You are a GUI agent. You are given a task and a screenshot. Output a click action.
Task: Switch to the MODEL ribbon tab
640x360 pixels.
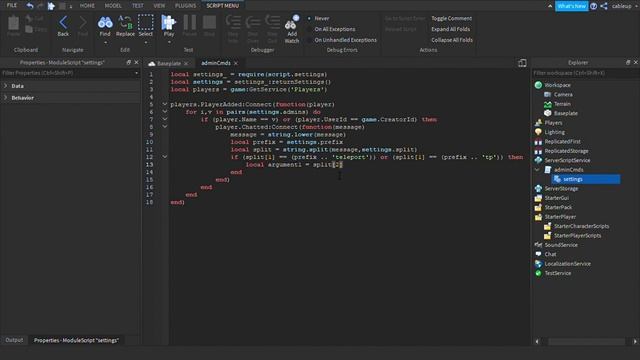113,6
